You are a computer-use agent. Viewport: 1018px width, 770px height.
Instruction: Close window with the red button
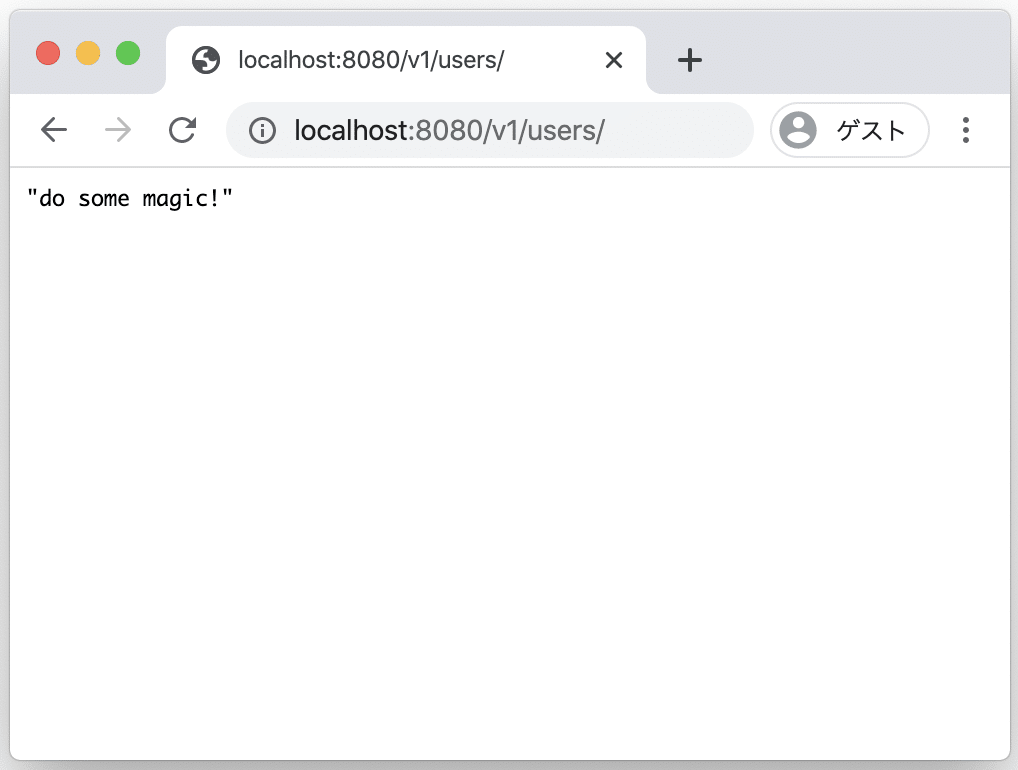tap(48, 53)
